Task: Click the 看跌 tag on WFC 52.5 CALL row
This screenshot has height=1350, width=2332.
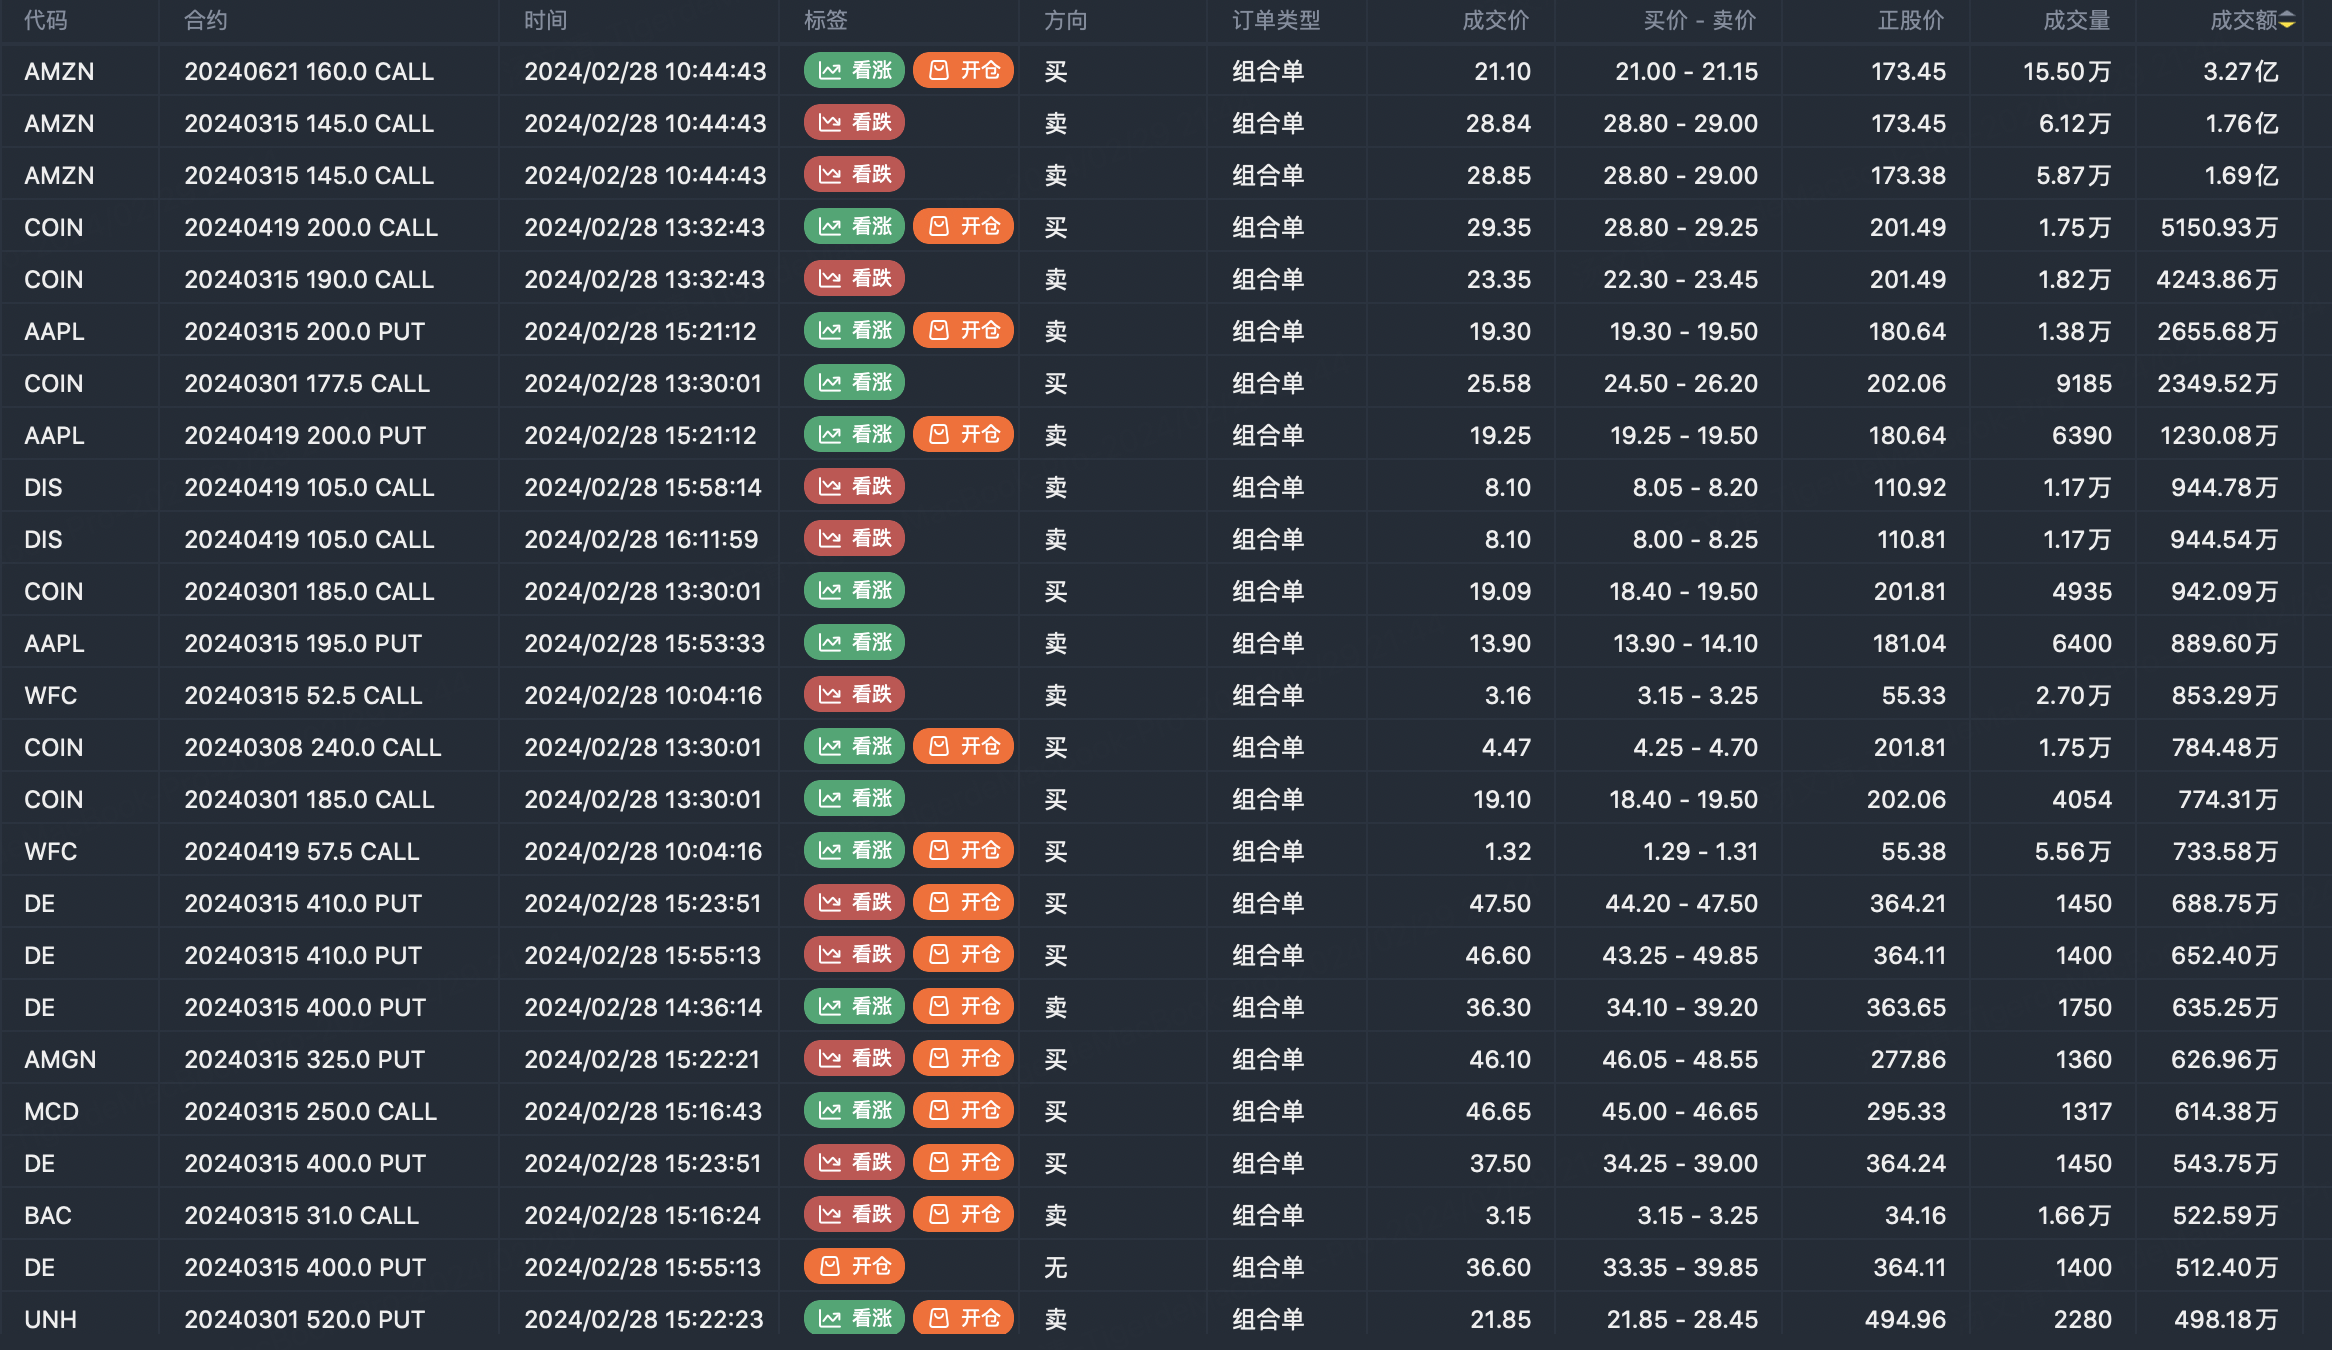Action: pos(854,695)
